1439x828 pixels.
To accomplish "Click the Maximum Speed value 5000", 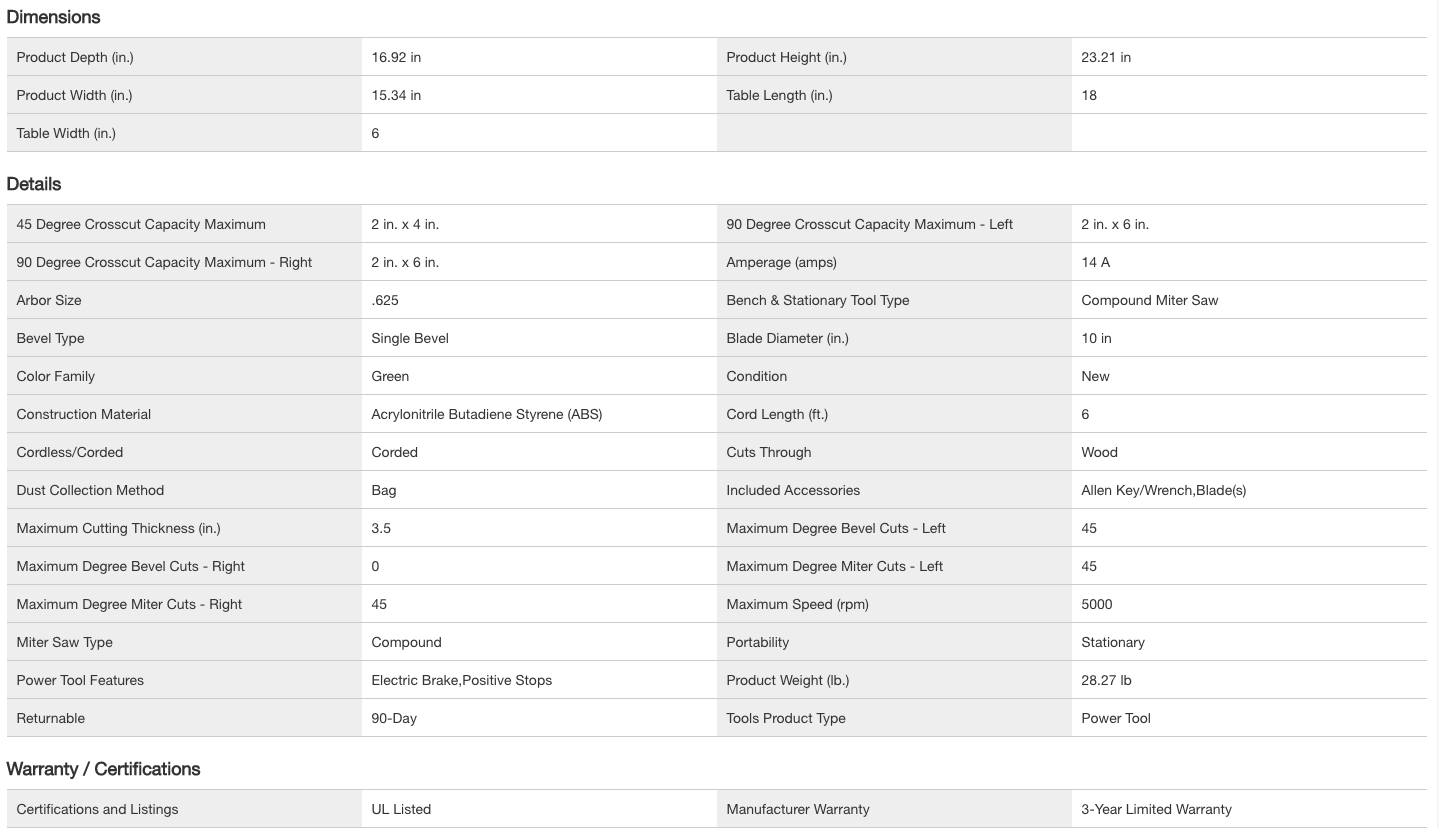I will point(1096,604).
